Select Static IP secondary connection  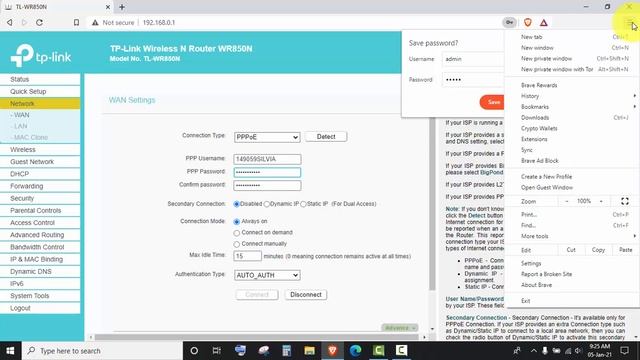click(303, 204)
